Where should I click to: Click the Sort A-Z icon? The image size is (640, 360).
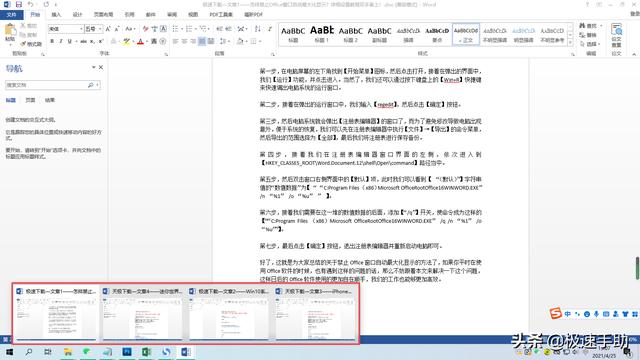click(x=258, y=29)
